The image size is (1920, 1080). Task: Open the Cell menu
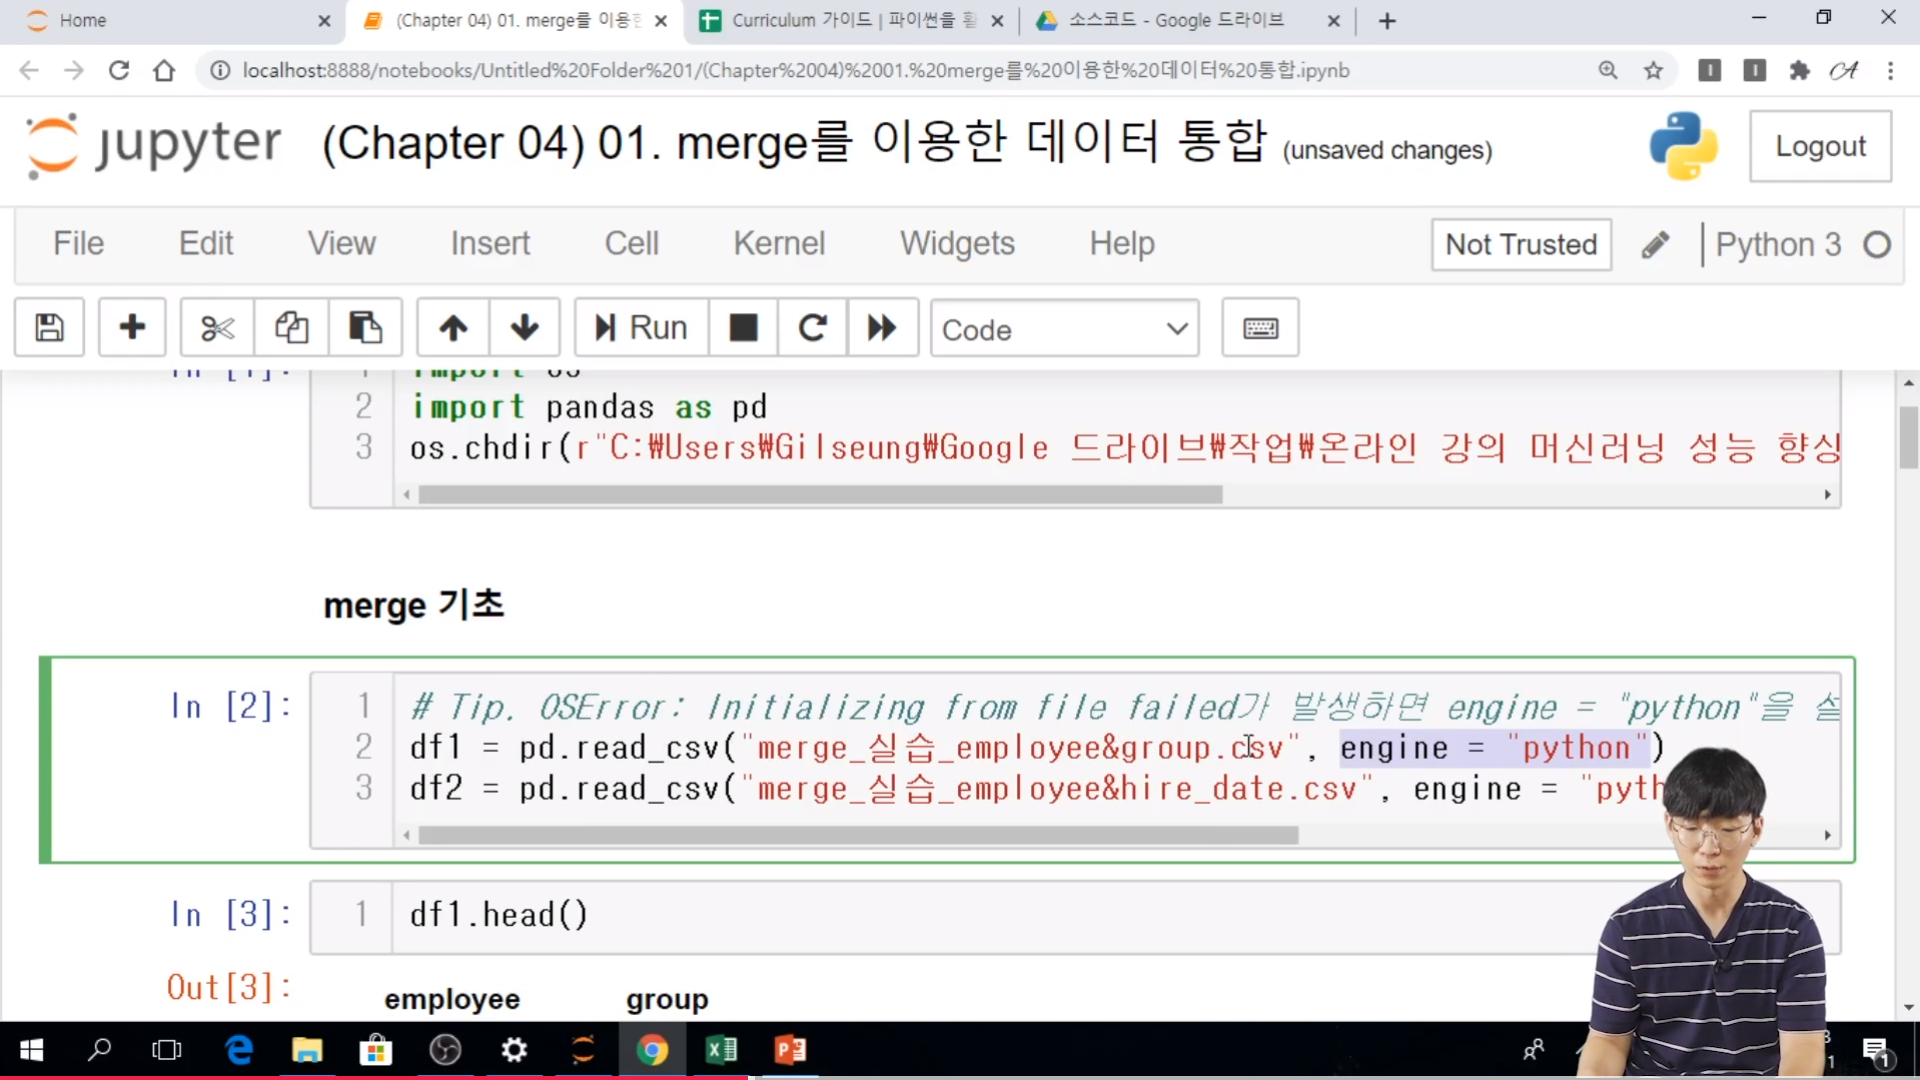click(631, 243)
